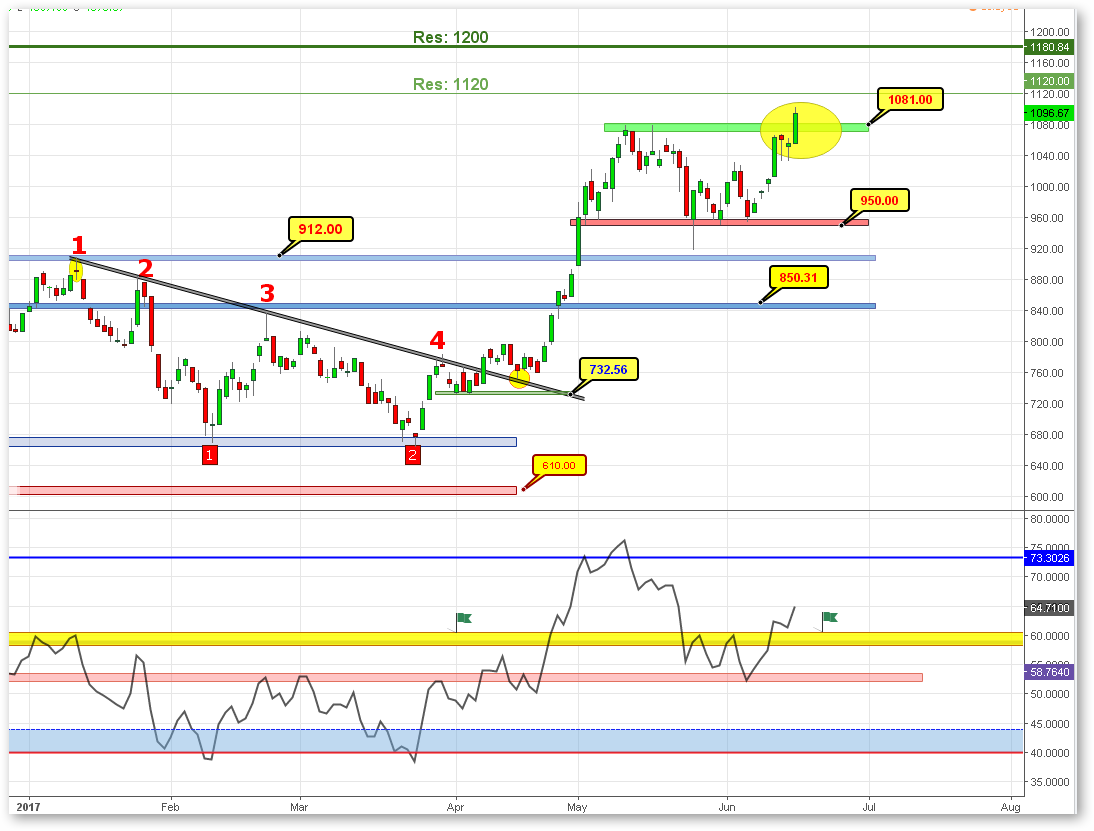
Task: Click the 732.56 trendline callout
Action: 608,369
